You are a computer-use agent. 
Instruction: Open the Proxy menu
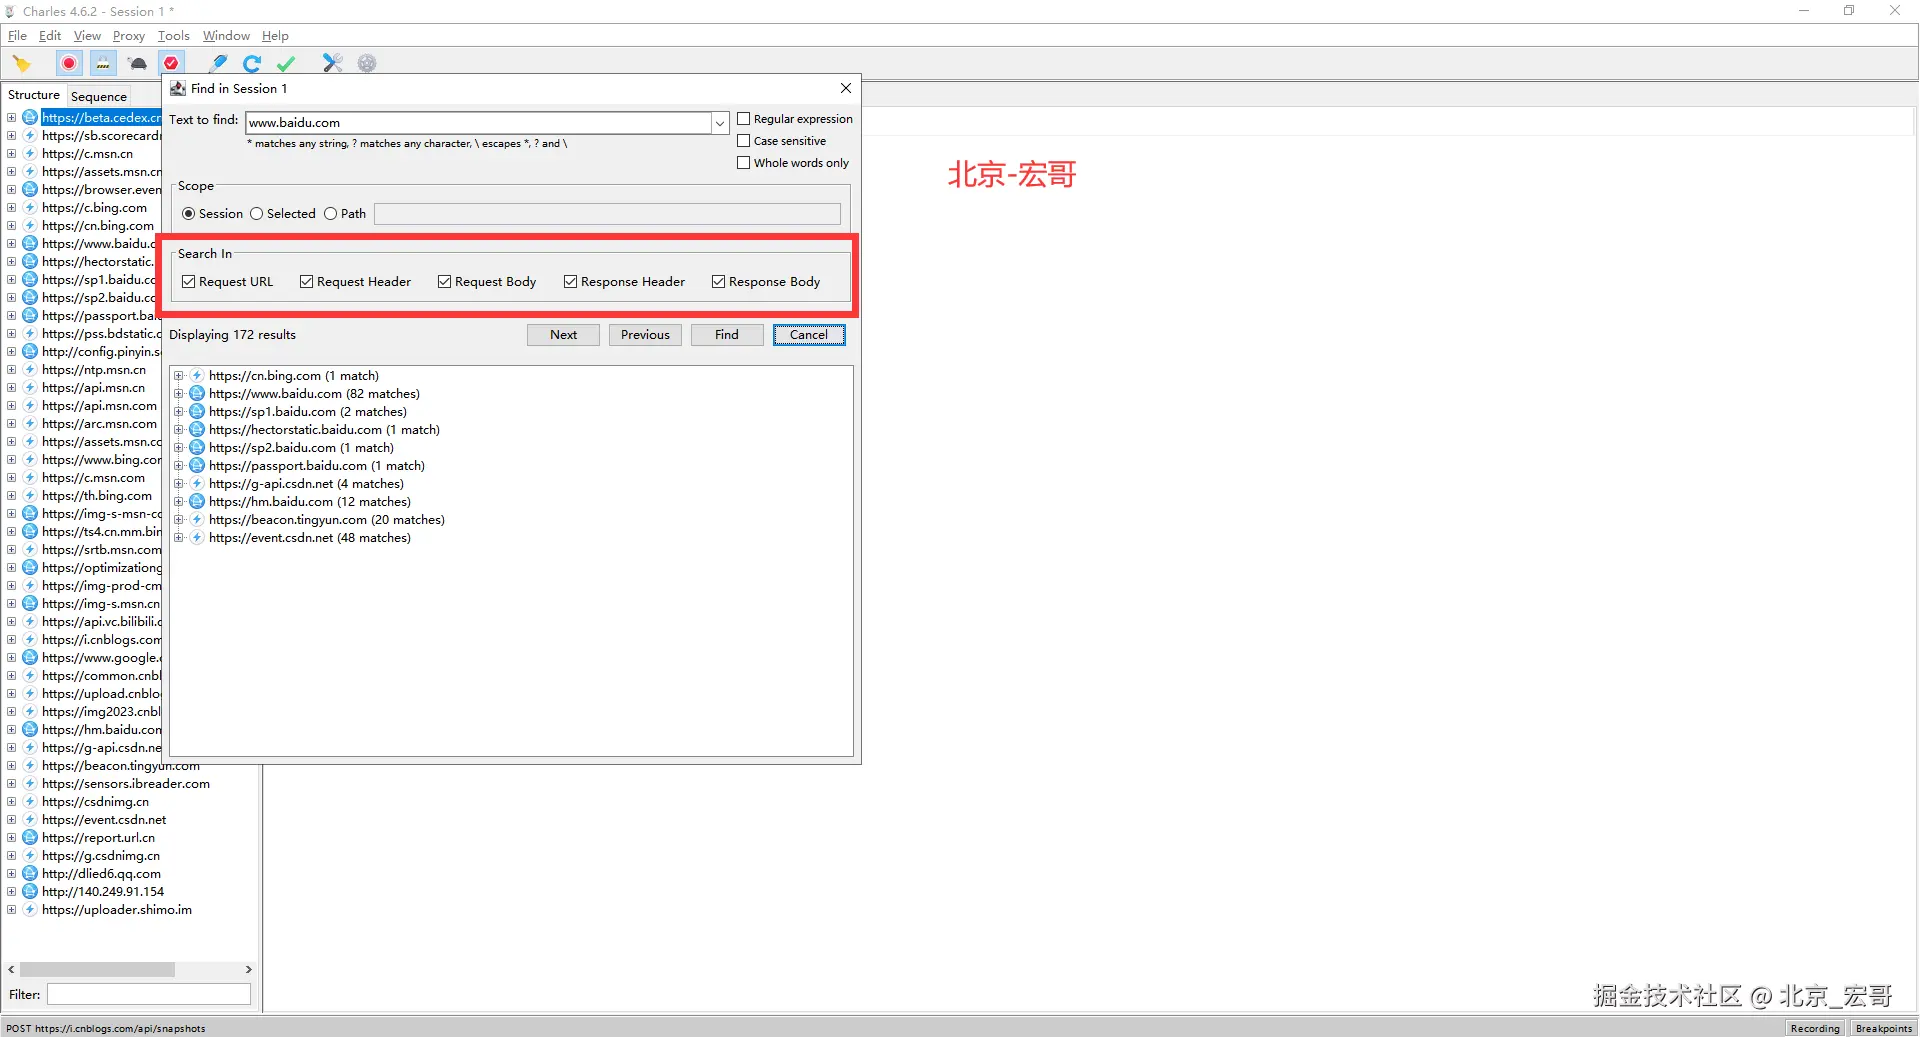point(129,36)
